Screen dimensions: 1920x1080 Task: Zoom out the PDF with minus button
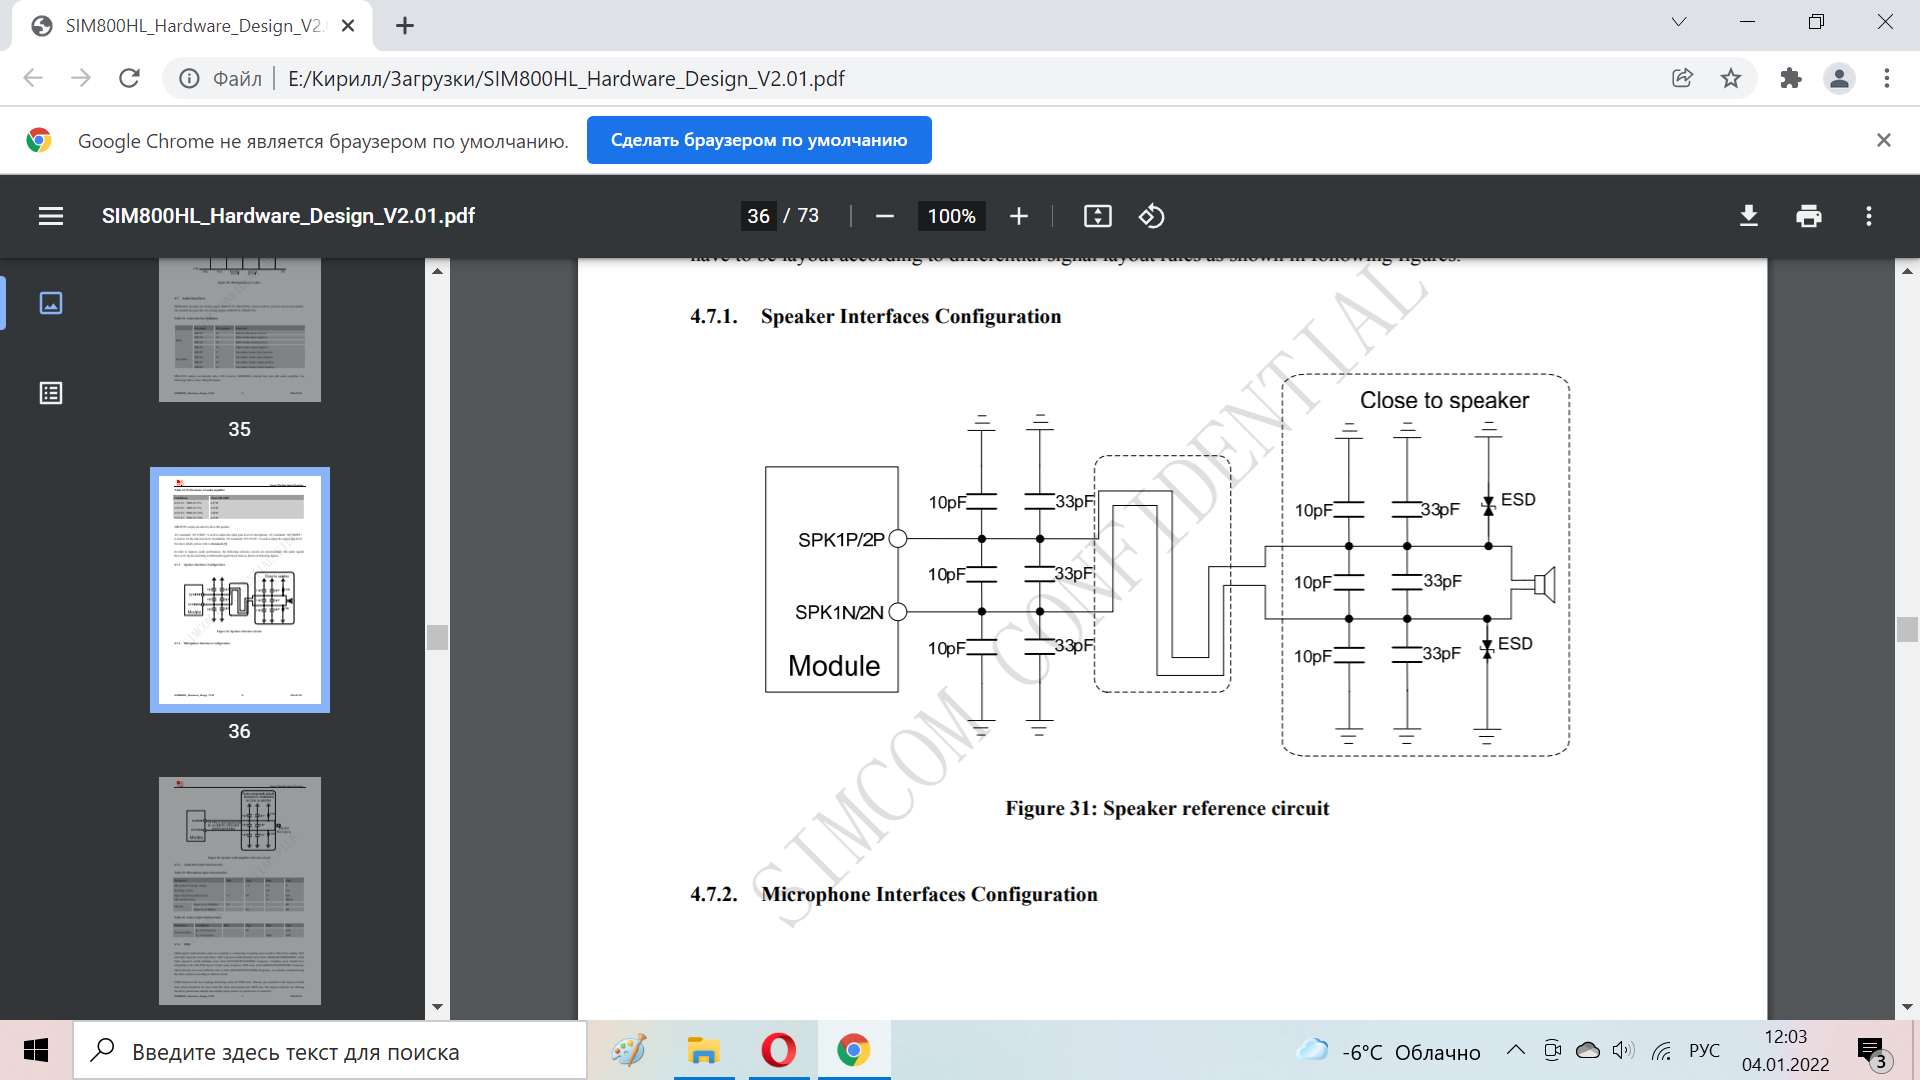884,216
